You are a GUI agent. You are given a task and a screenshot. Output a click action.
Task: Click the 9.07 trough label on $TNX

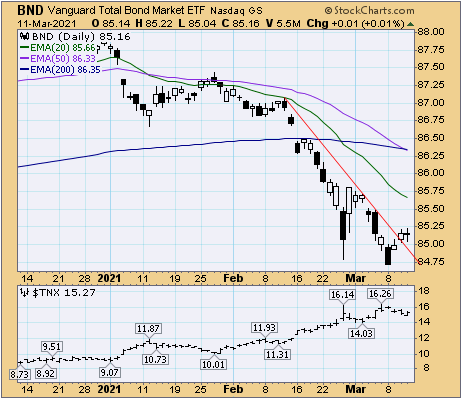tap(109, 372)
